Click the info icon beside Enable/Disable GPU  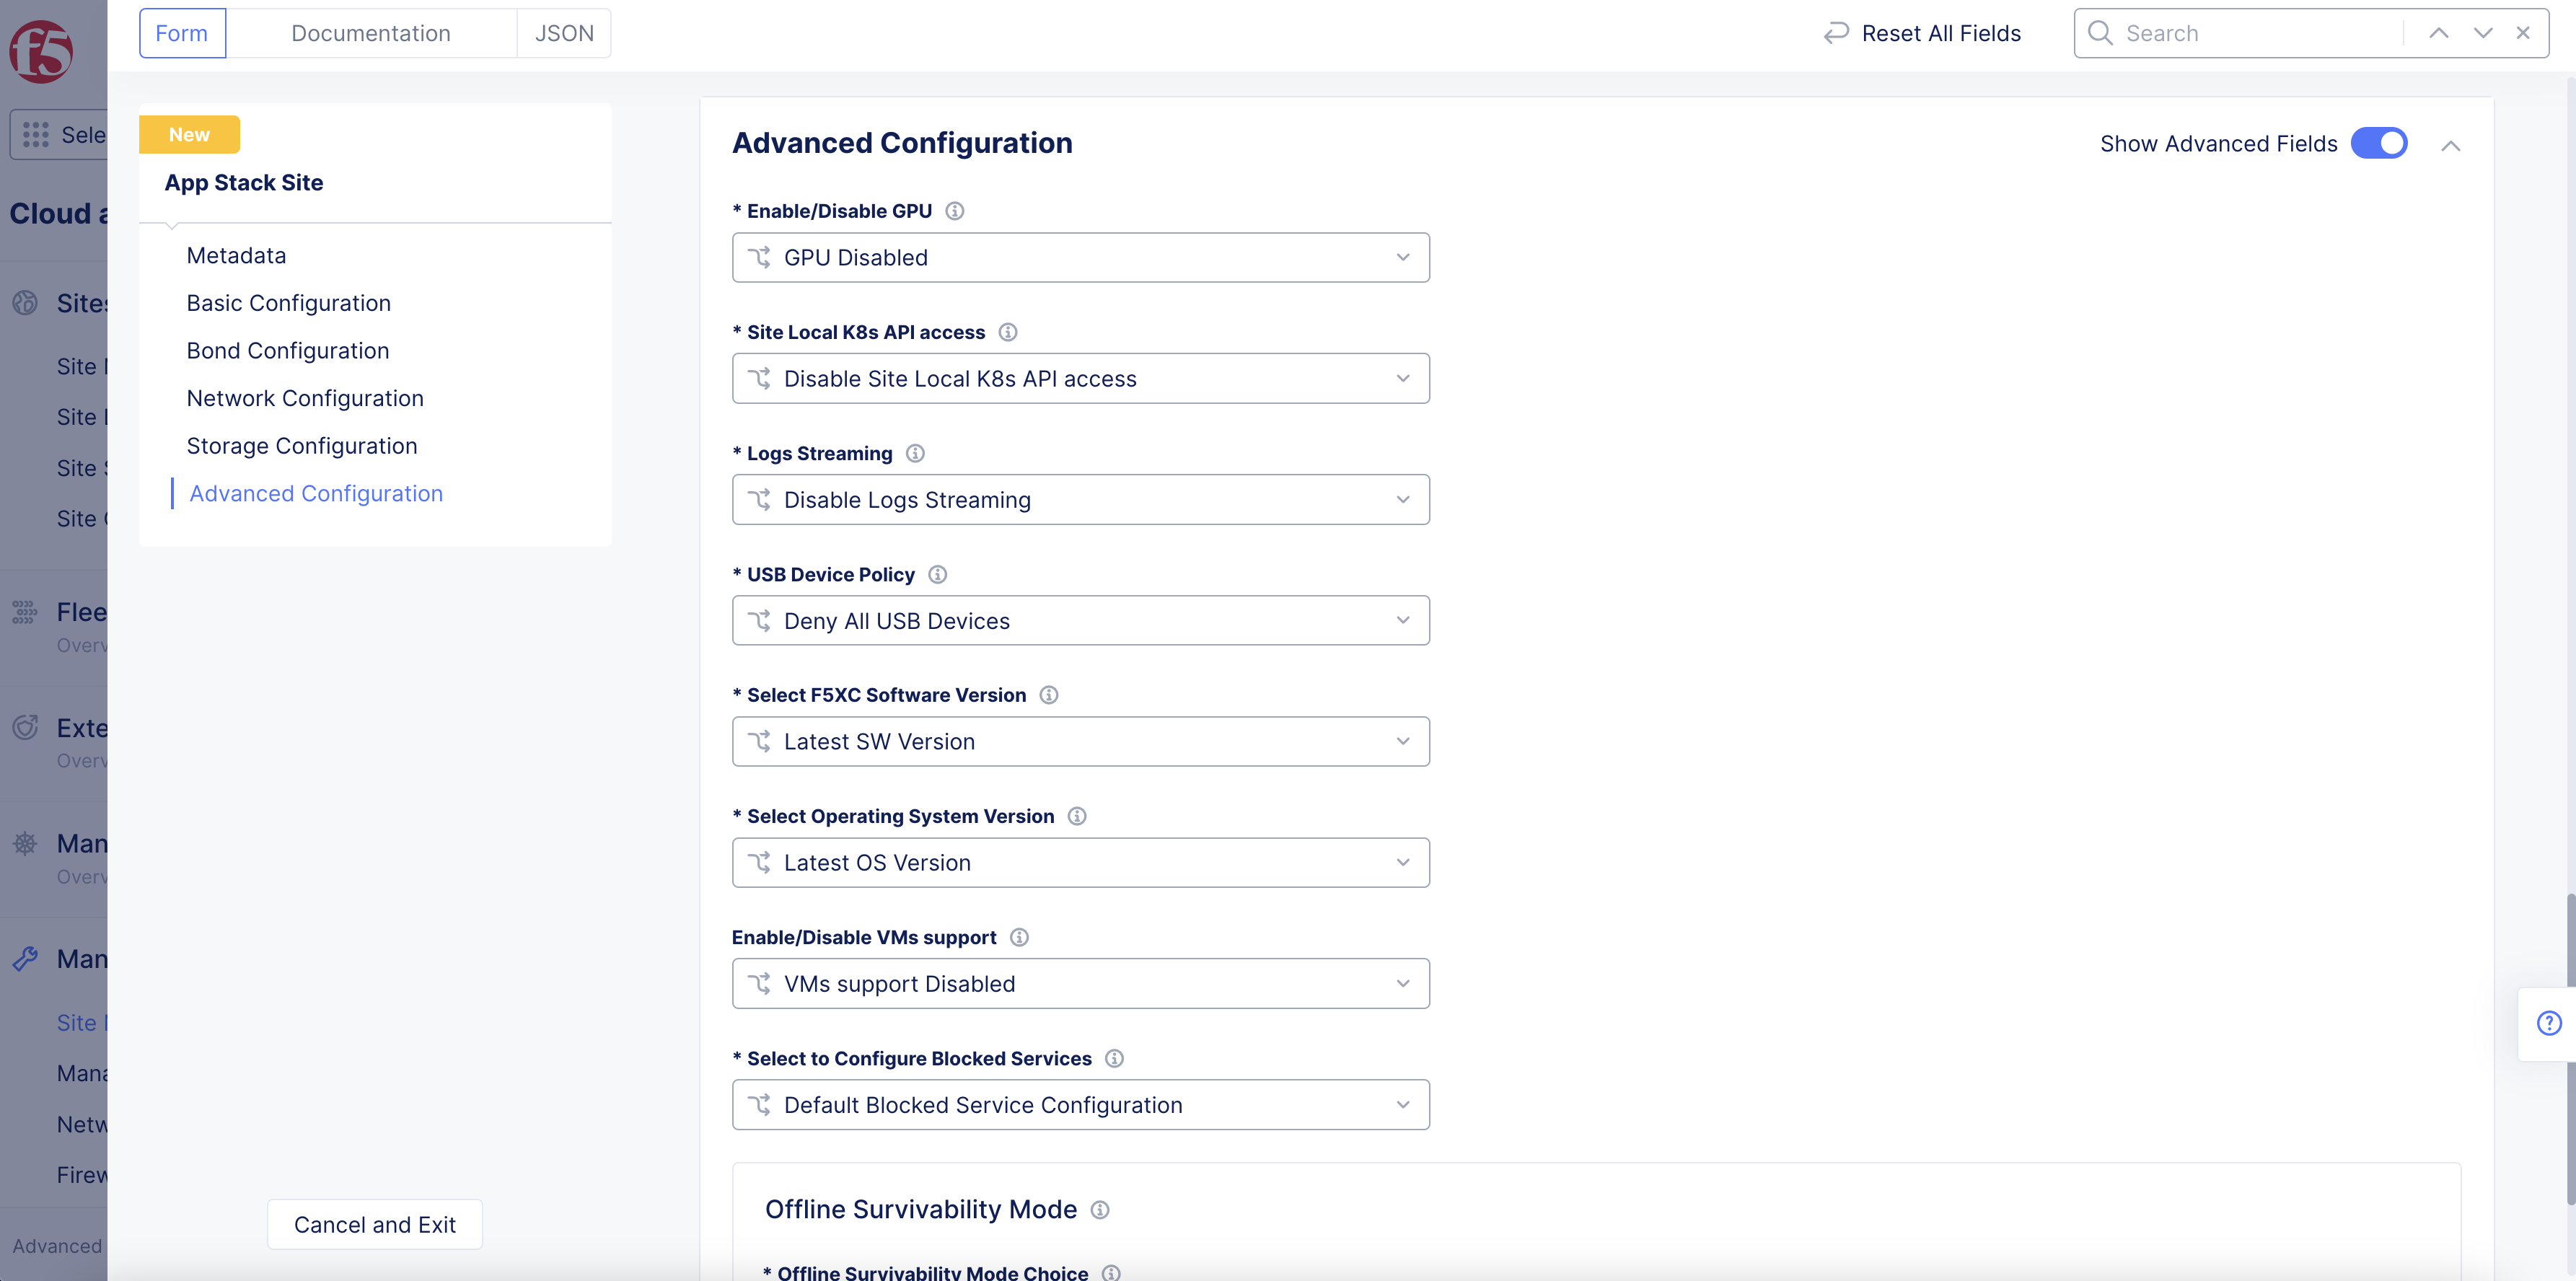point(955,210)
